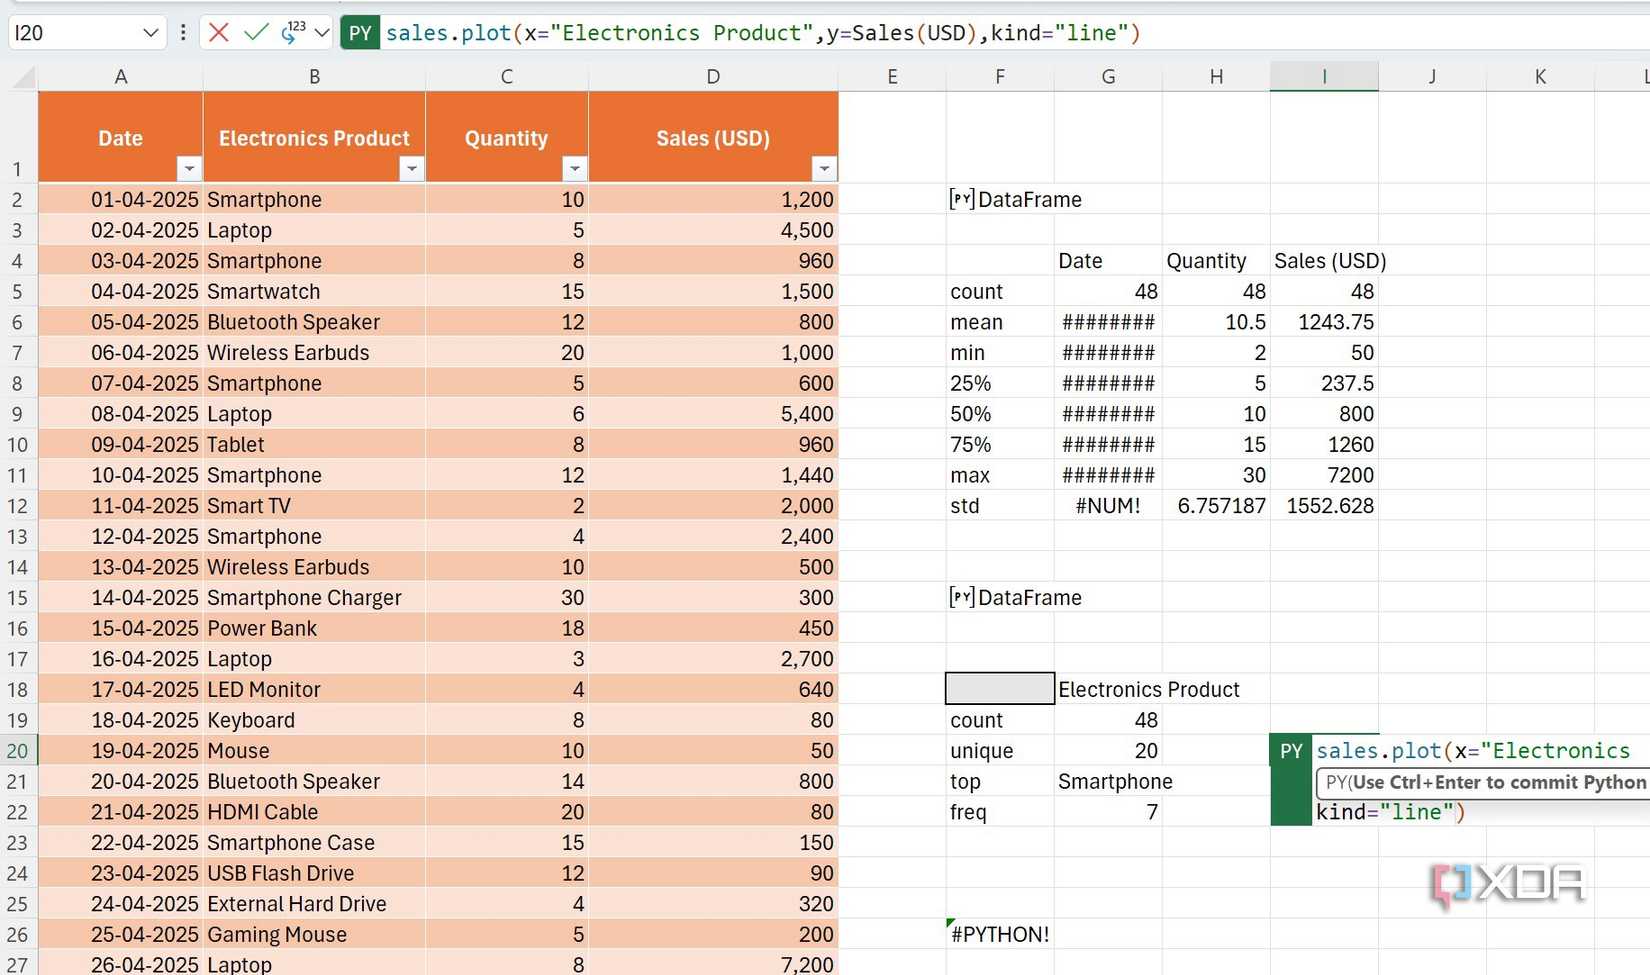Click the PY icon of second DataFrame cell
This screenshot has height=975, width=1650.
click(961, 597)
